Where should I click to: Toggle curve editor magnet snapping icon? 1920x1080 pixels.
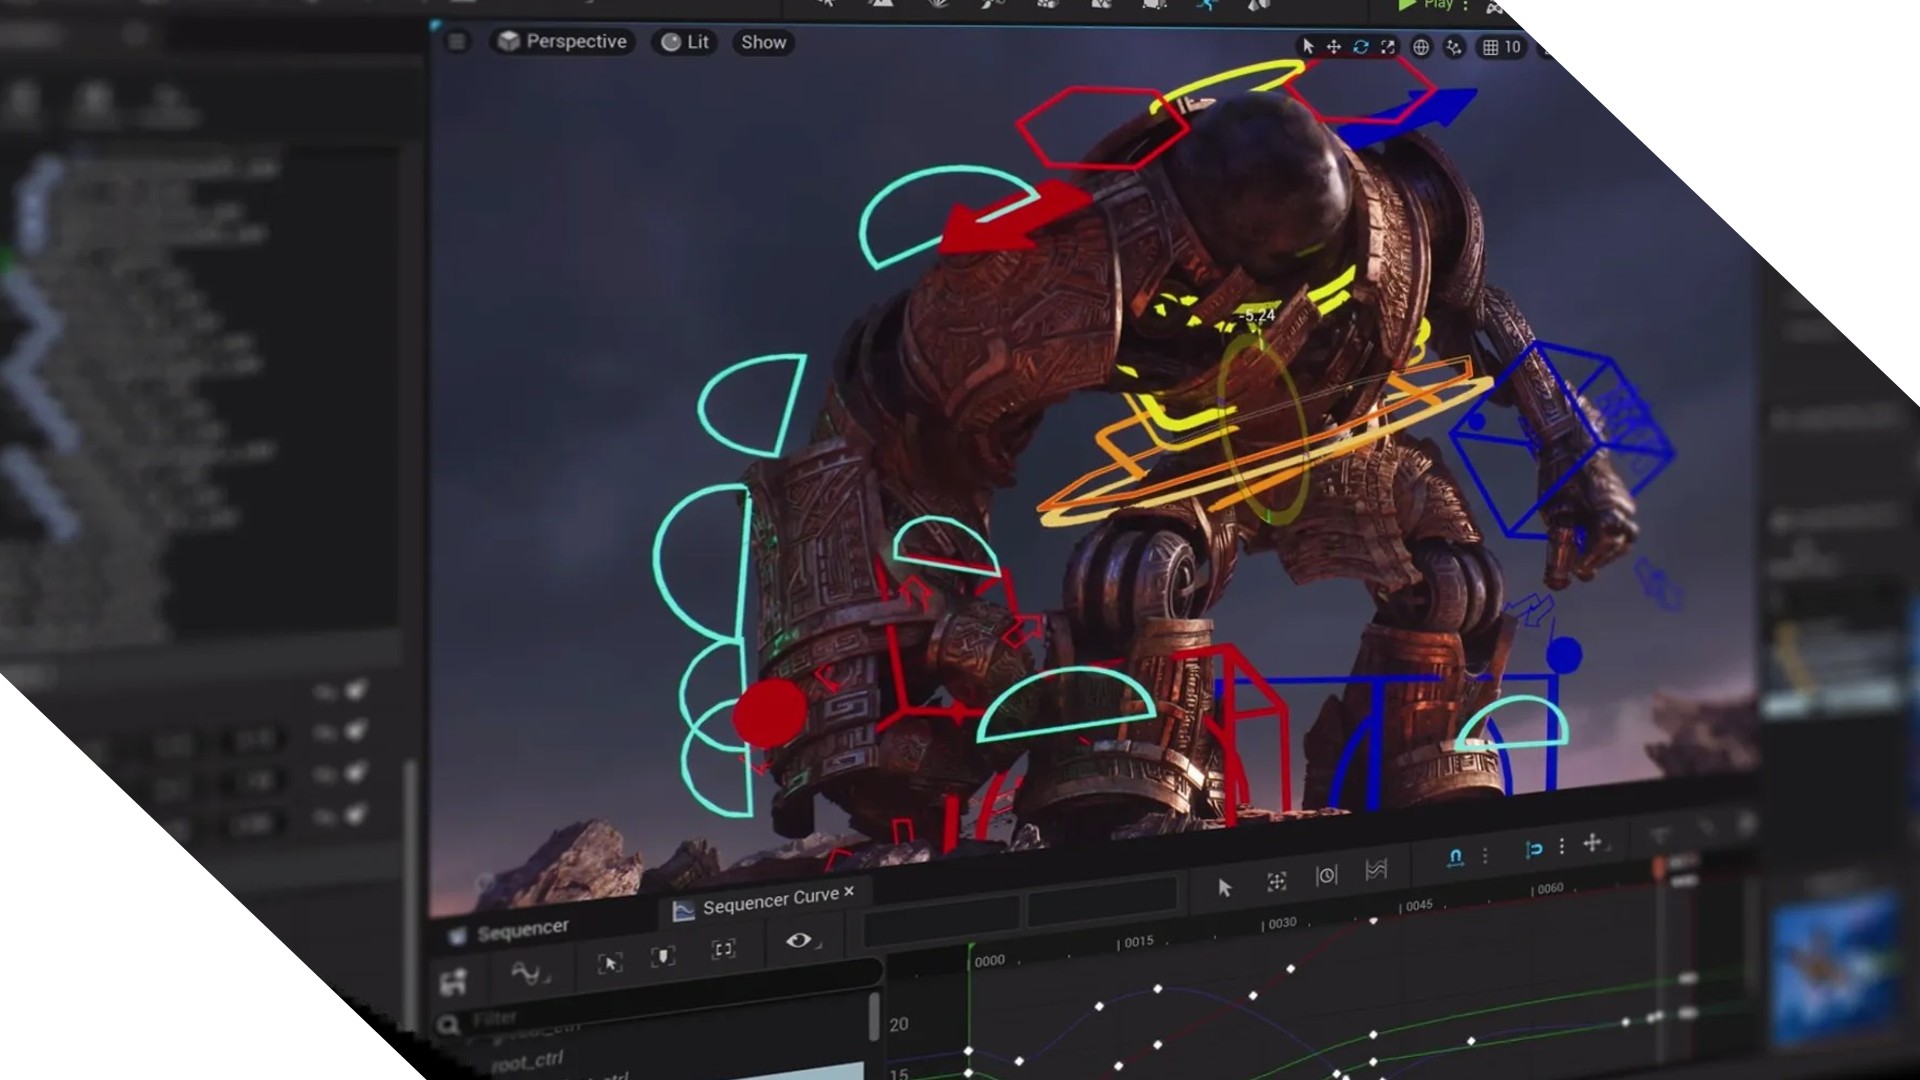coord(1456,857)
